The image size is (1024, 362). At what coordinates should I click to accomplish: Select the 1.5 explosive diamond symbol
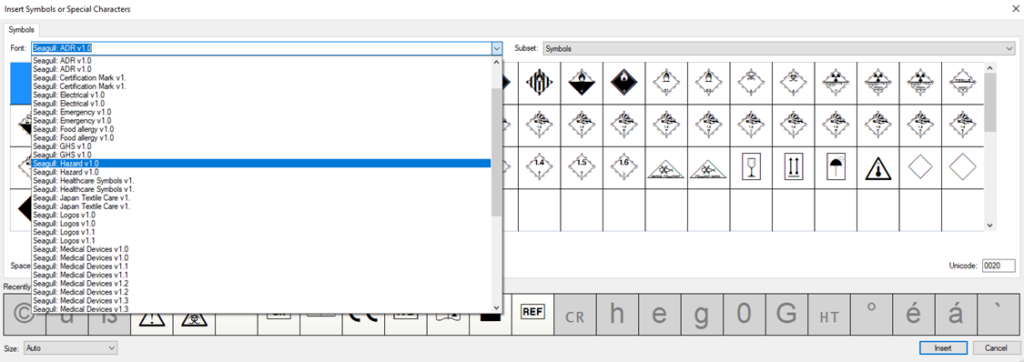(x=581, y=168)
